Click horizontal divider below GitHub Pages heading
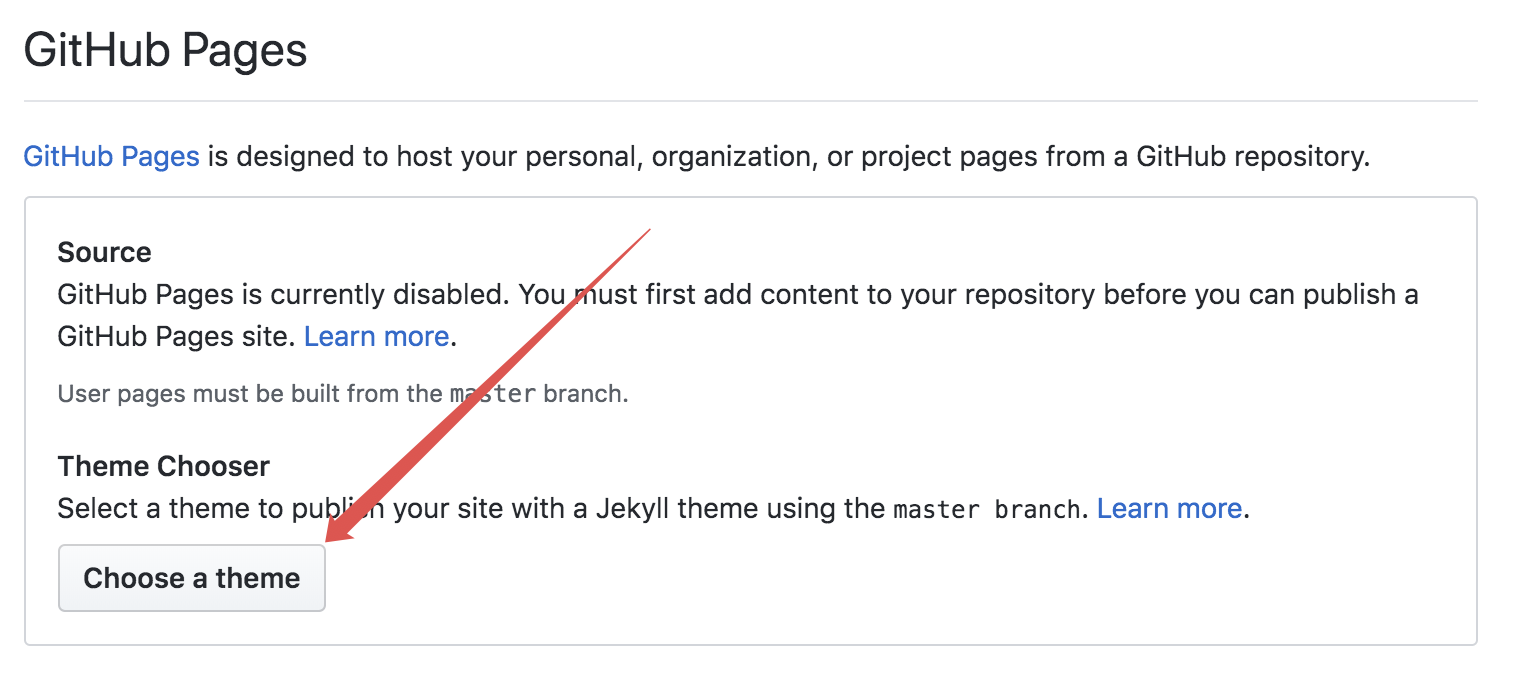1522x684 pixels. point(750,101)
